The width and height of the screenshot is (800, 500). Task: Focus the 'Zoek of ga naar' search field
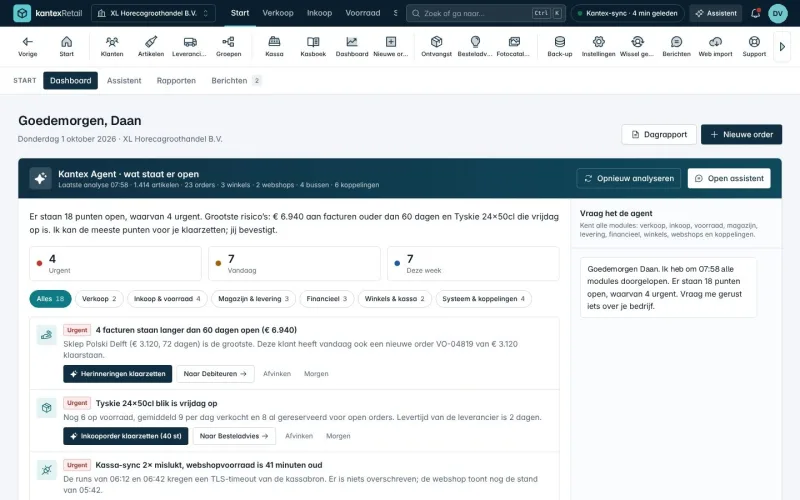[x=486, y=13]
